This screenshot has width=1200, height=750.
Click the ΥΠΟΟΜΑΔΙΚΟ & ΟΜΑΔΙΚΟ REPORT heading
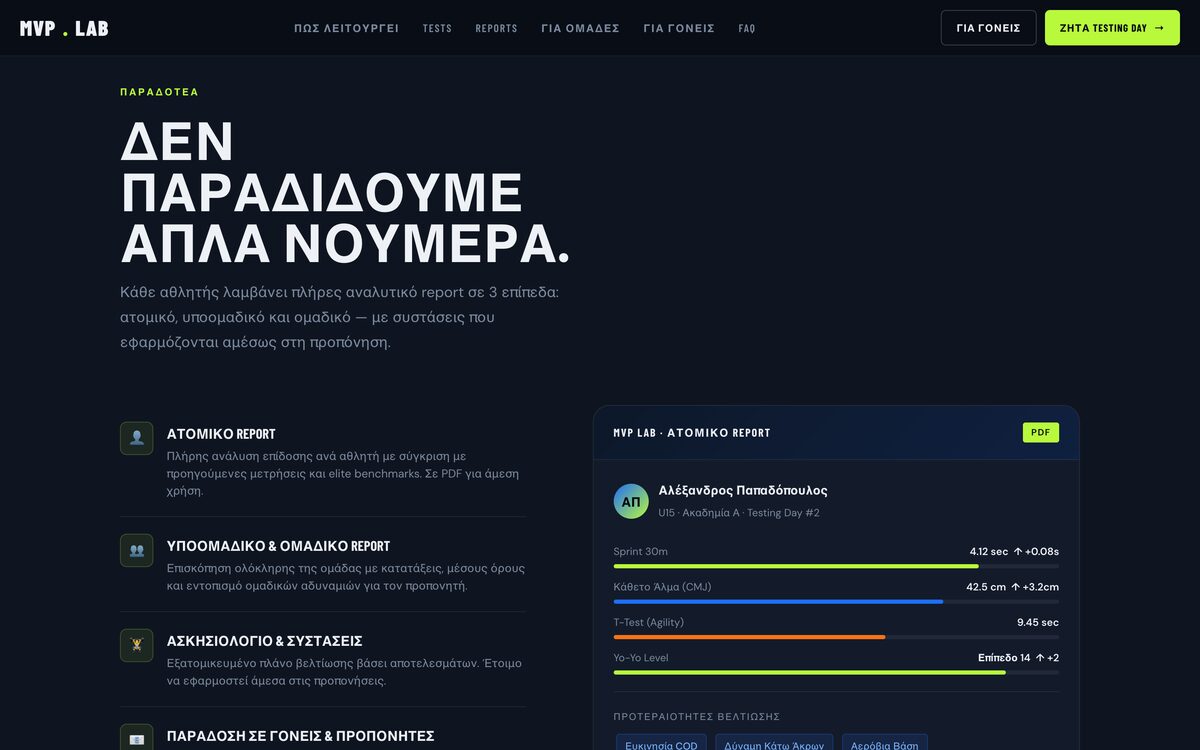(x=278, y=546)
